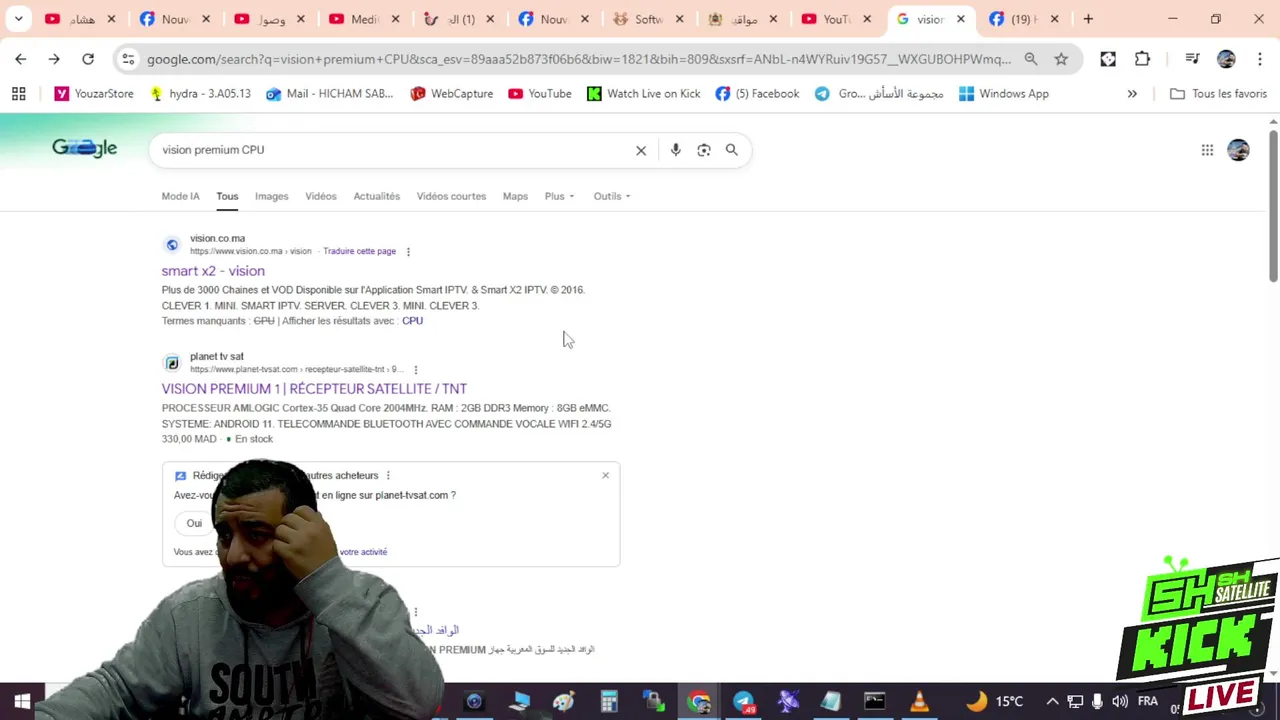View site information icon in address bar
This screenshot has width=1280, height=720.
click(x=127, y=59)
